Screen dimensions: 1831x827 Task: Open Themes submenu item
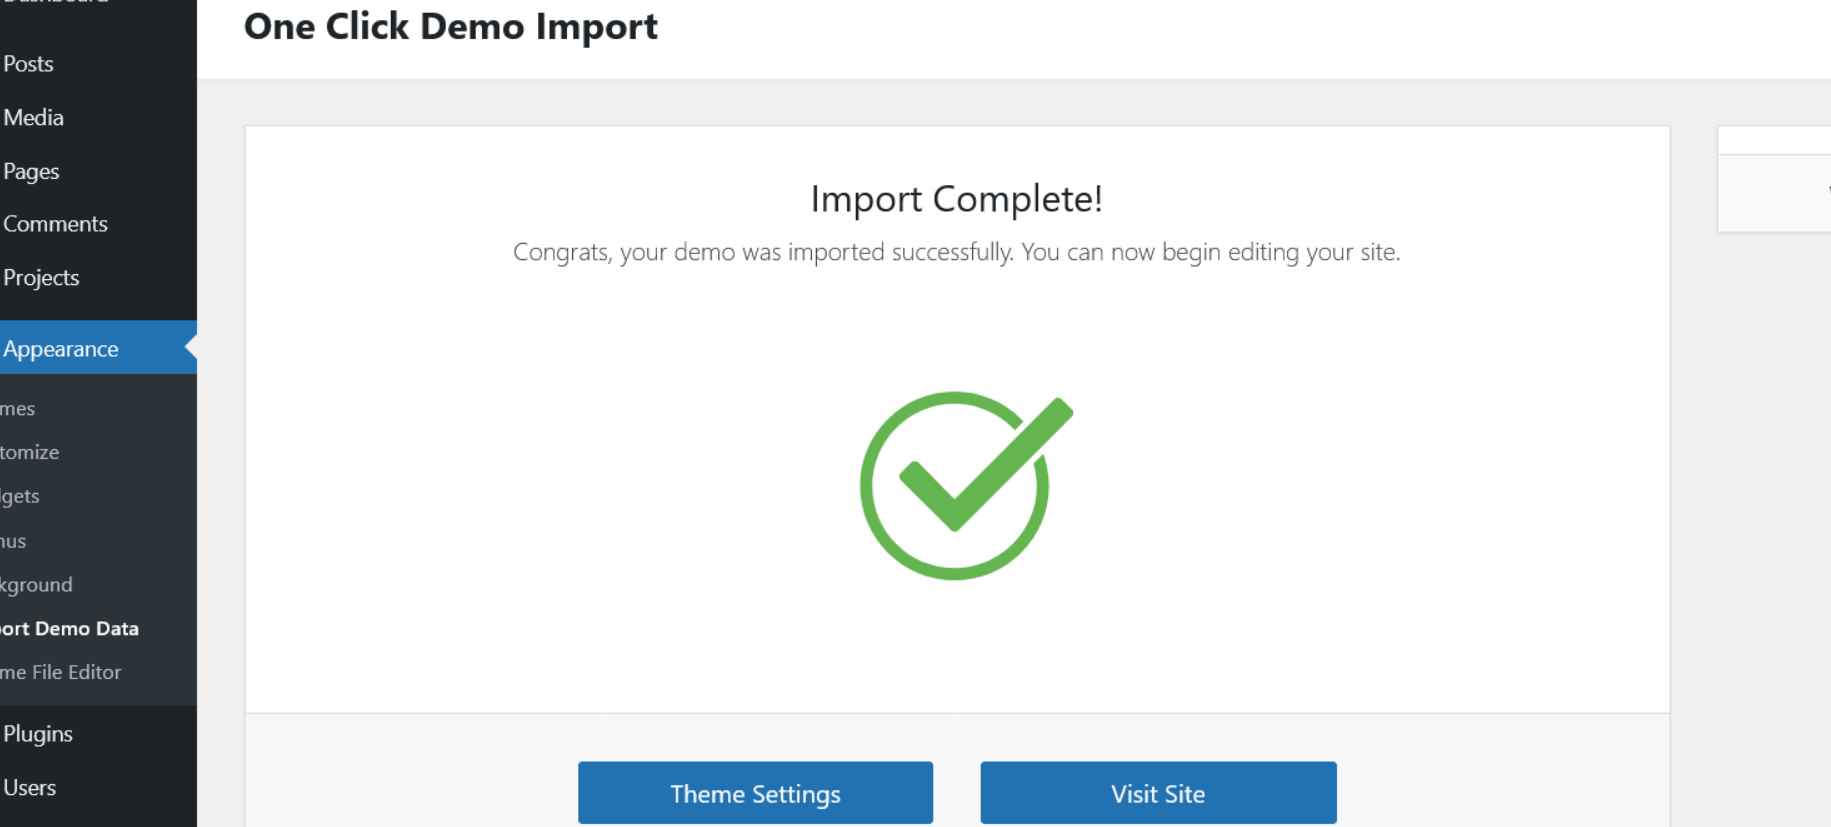(x=18, y=409)
